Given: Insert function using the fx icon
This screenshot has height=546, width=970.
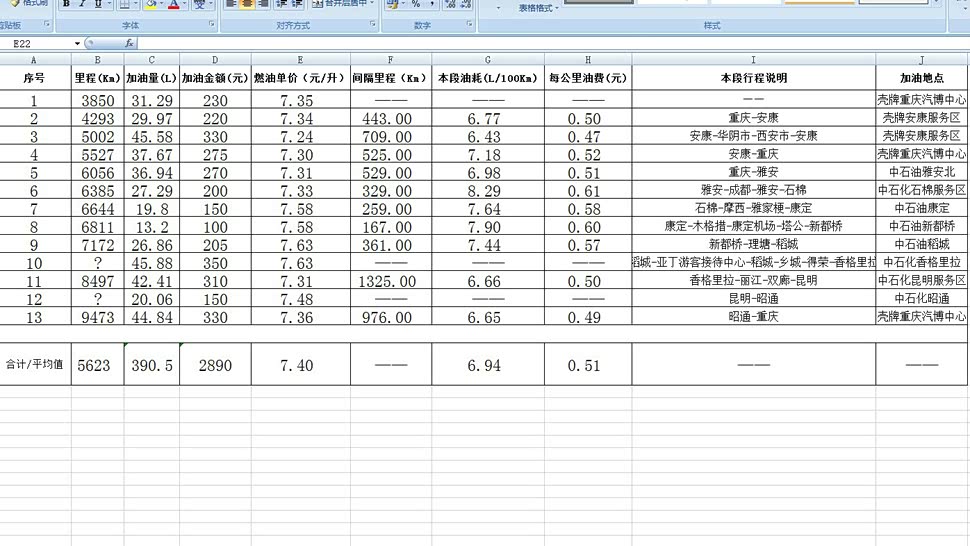Looking at the screenshot, I should click(x=129, y=44).
